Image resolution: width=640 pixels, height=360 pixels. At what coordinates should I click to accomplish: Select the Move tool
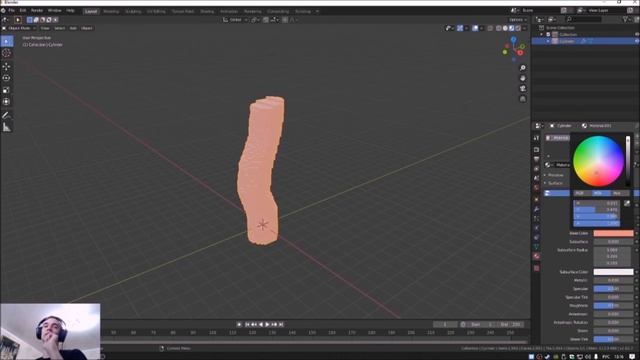tap(7, 66)
